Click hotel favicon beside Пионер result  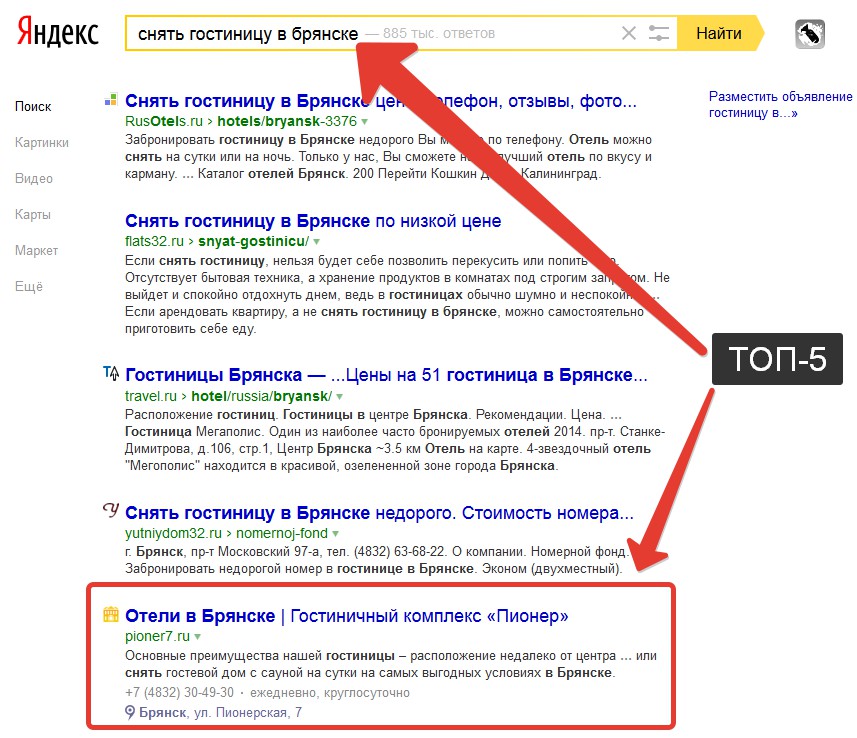pyautogui.click(x=111, y=614)
